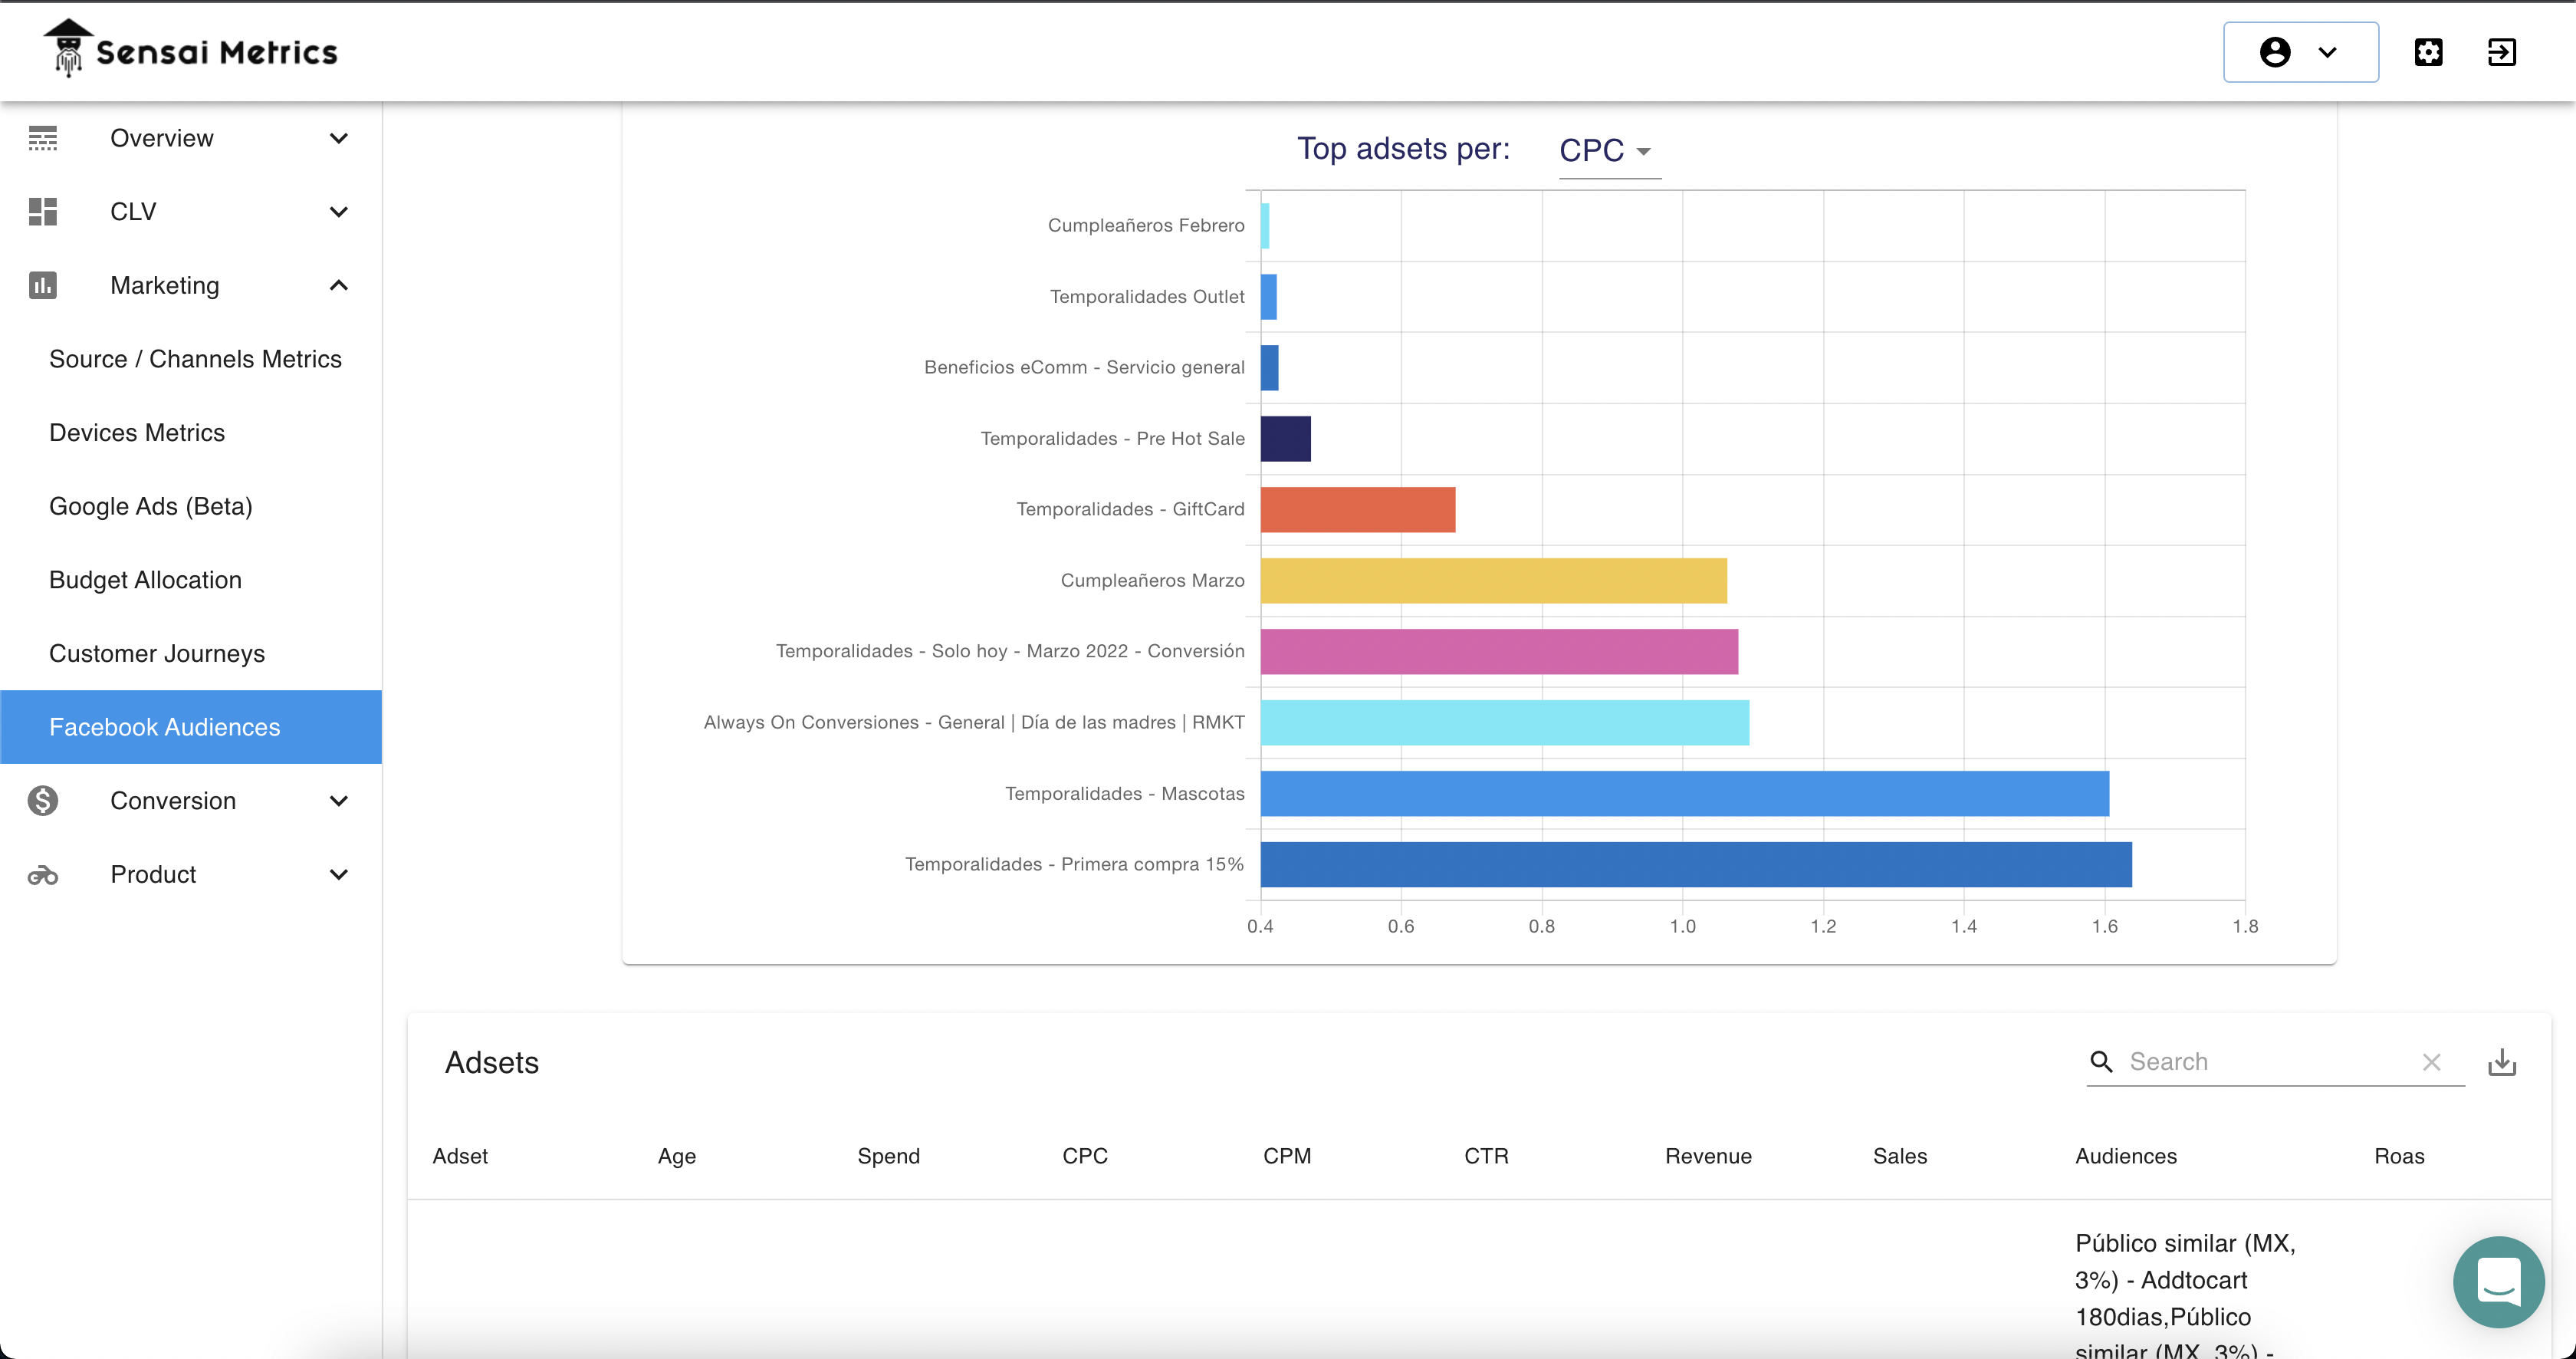Open the chat support bubble
The height and width of the screenshot is (1359, 2576).
coord(2499,1282)
